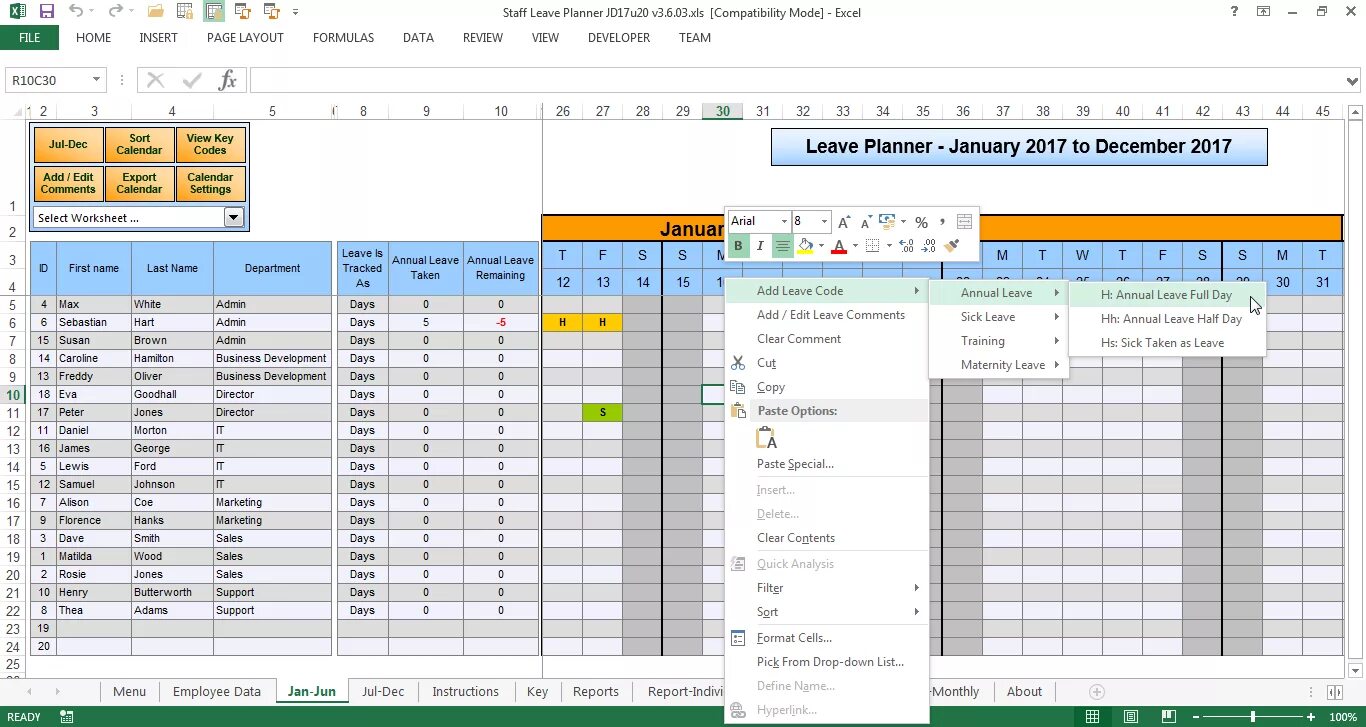Click the Merge & Center icon in mini toolbar
The width and height of the screenshot is (1366, 727).
[x=964, y=222]
